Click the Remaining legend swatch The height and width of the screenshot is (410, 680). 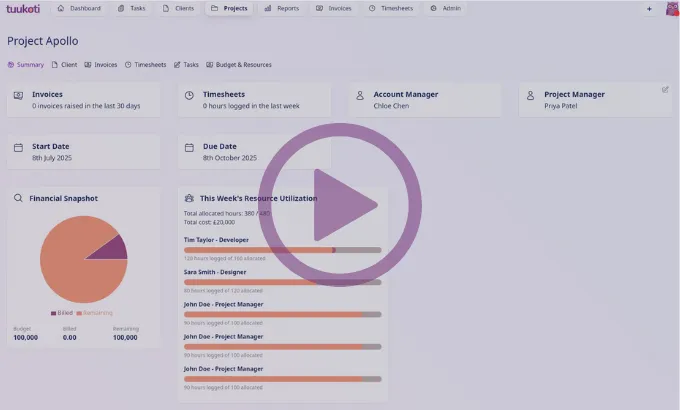coord(79,313)
